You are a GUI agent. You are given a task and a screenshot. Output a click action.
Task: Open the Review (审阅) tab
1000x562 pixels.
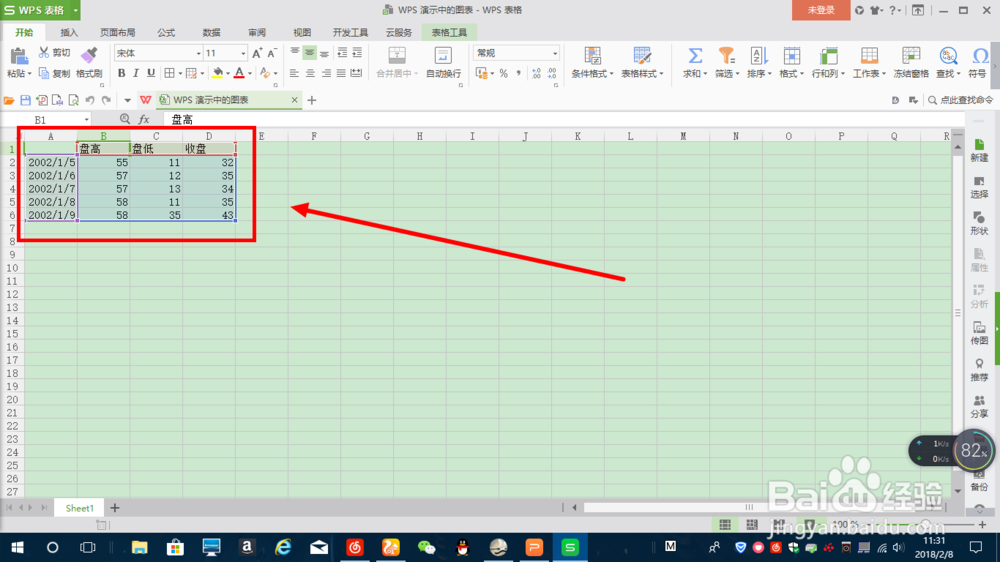(257, 33)
